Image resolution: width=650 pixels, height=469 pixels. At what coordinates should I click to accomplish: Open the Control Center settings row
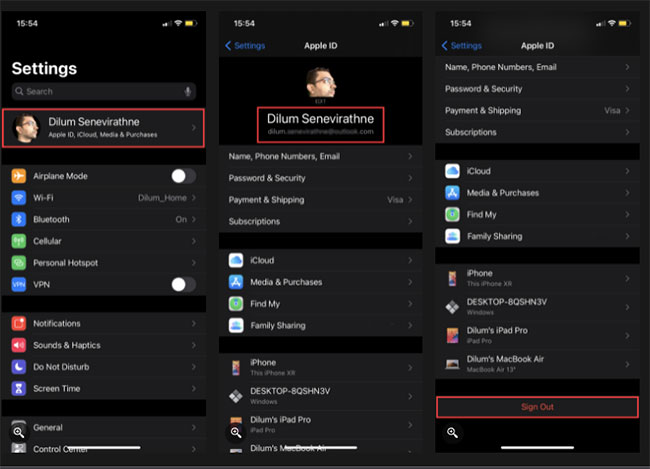tap(104, 448)
